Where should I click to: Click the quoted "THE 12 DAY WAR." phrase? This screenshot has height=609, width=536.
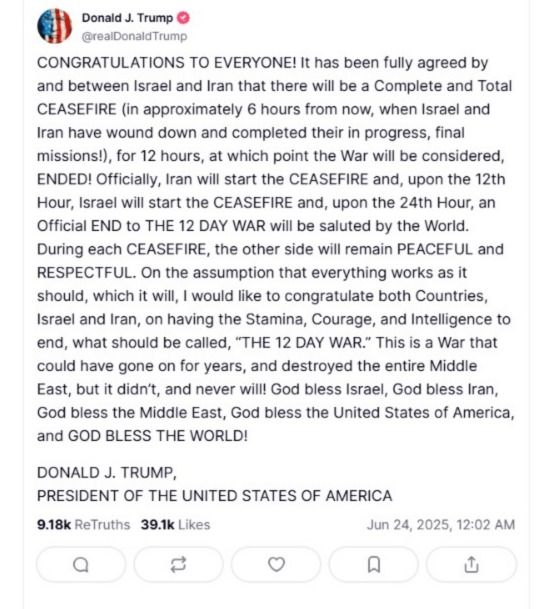click(x=304, y=343)
